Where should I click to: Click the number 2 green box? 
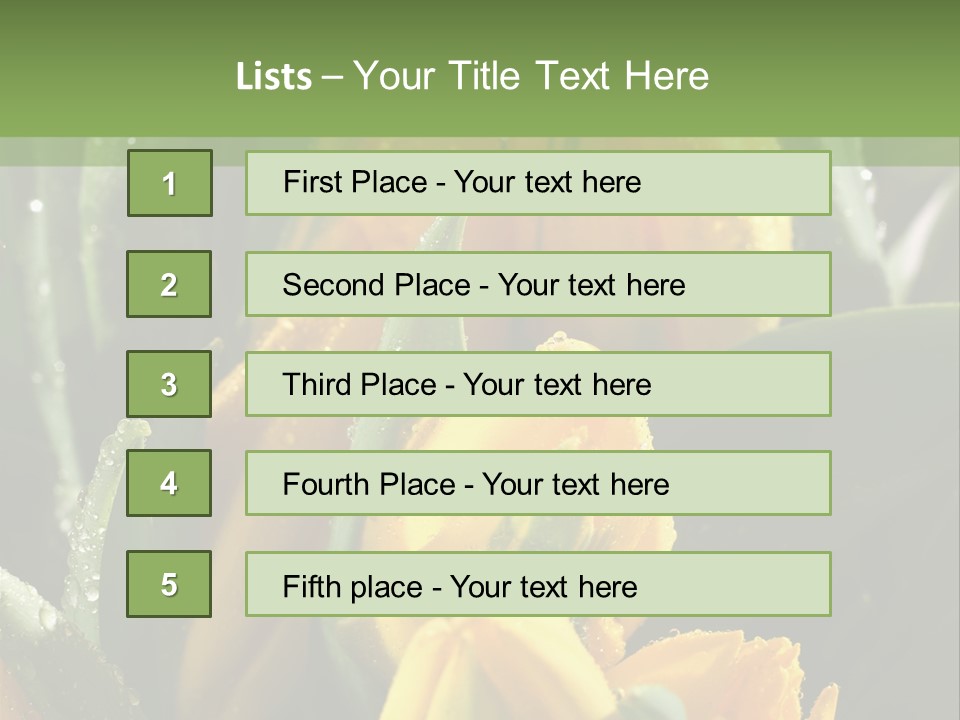pyautogui.click(x=169, y=284)
